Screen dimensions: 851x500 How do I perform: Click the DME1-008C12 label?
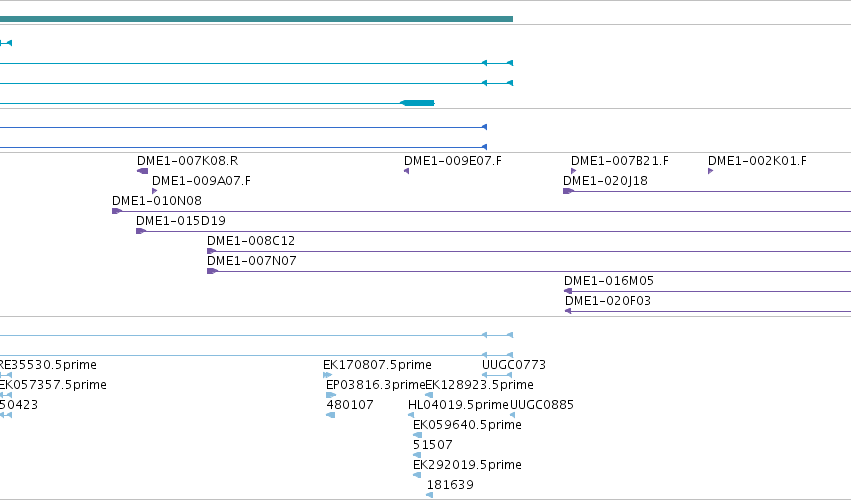point(251,240)
